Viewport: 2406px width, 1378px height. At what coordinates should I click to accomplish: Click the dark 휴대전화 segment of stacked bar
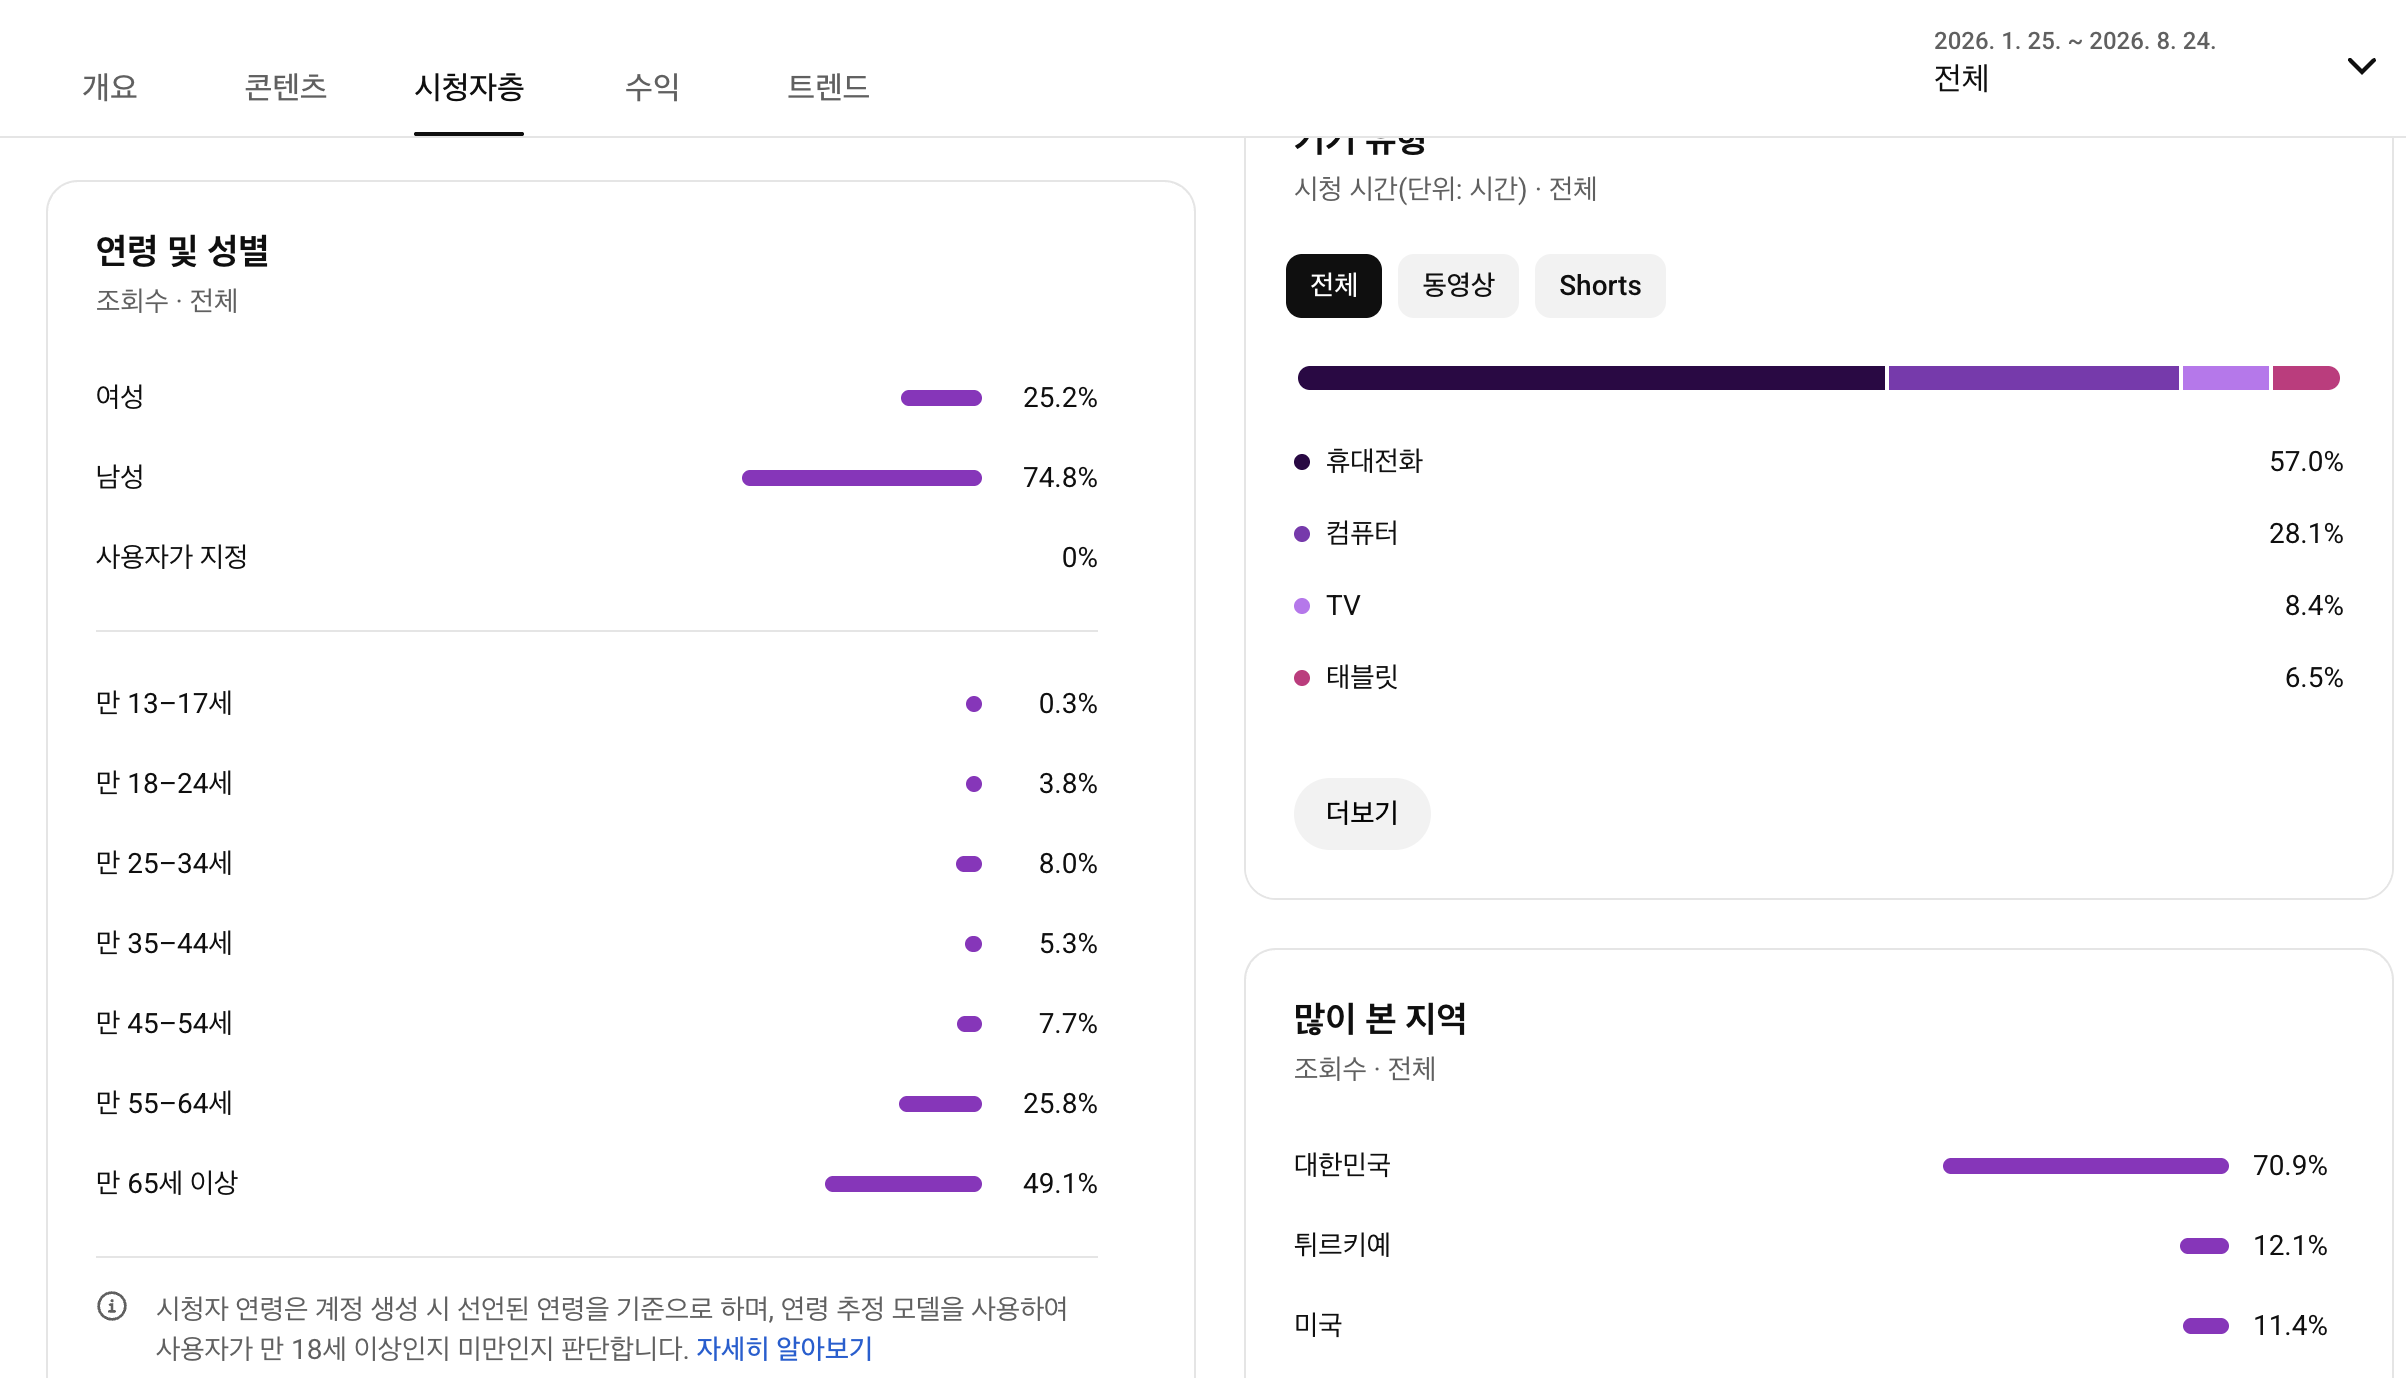1591,378
